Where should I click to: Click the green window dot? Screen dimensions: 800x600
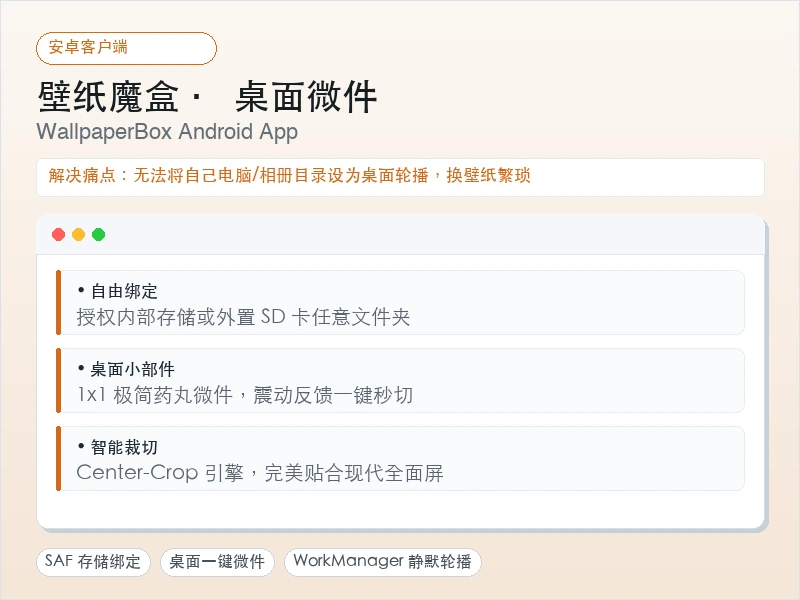98,234
